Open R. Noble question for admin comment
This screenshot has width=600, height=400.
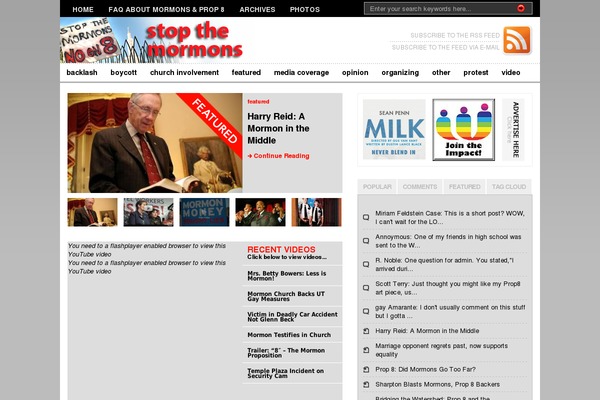click(x=444, y=264)
